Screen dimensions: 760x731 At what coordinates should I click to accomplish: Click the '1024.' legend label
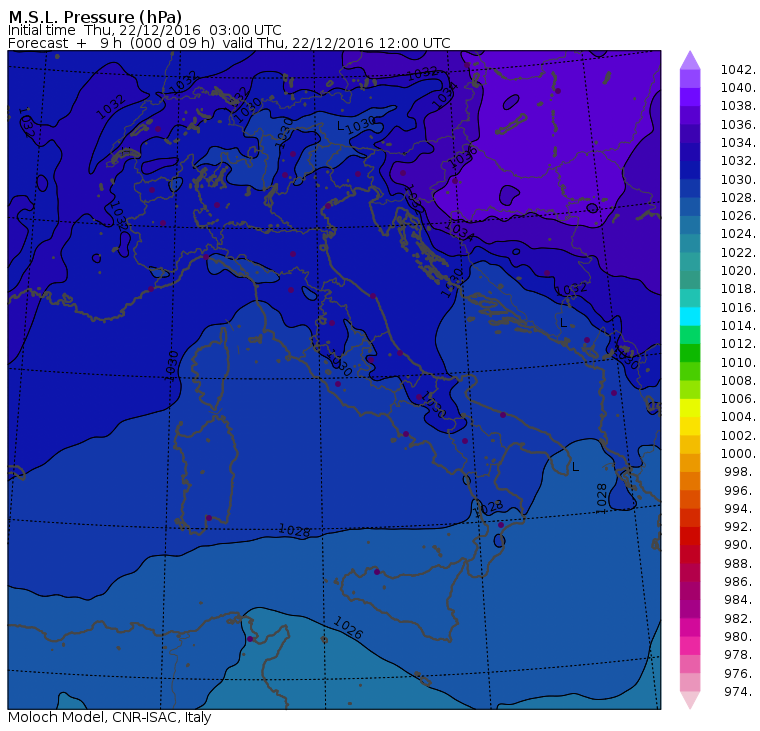738,234
